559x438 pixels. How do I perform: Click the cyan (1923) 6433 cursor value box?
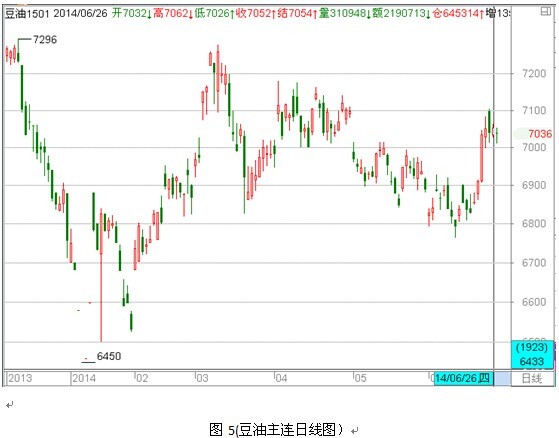(x=532, y=354)
